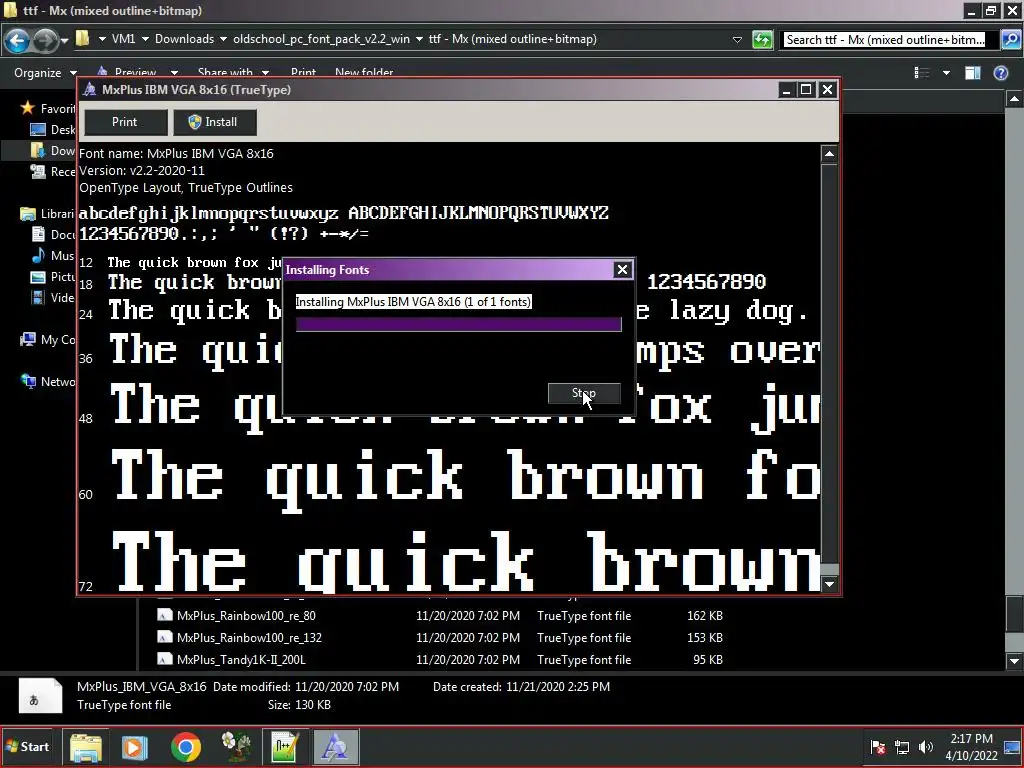Click the font viewer taskbar icon
This screenshot has width=1024, height=768.
point(336,747)
